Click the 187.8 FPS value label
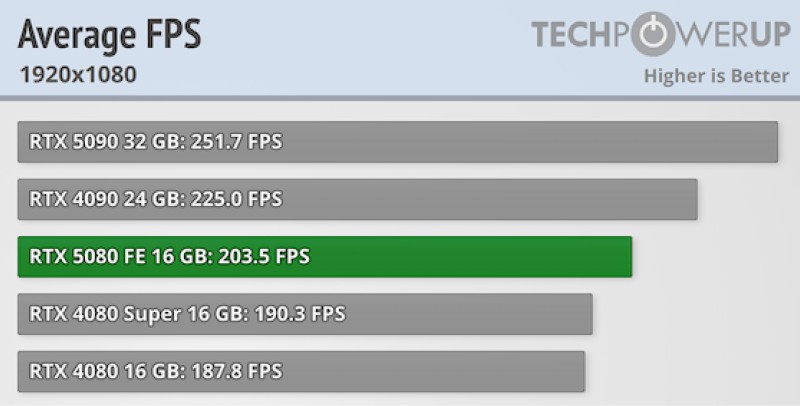800x406 pixels. point(236,371)
